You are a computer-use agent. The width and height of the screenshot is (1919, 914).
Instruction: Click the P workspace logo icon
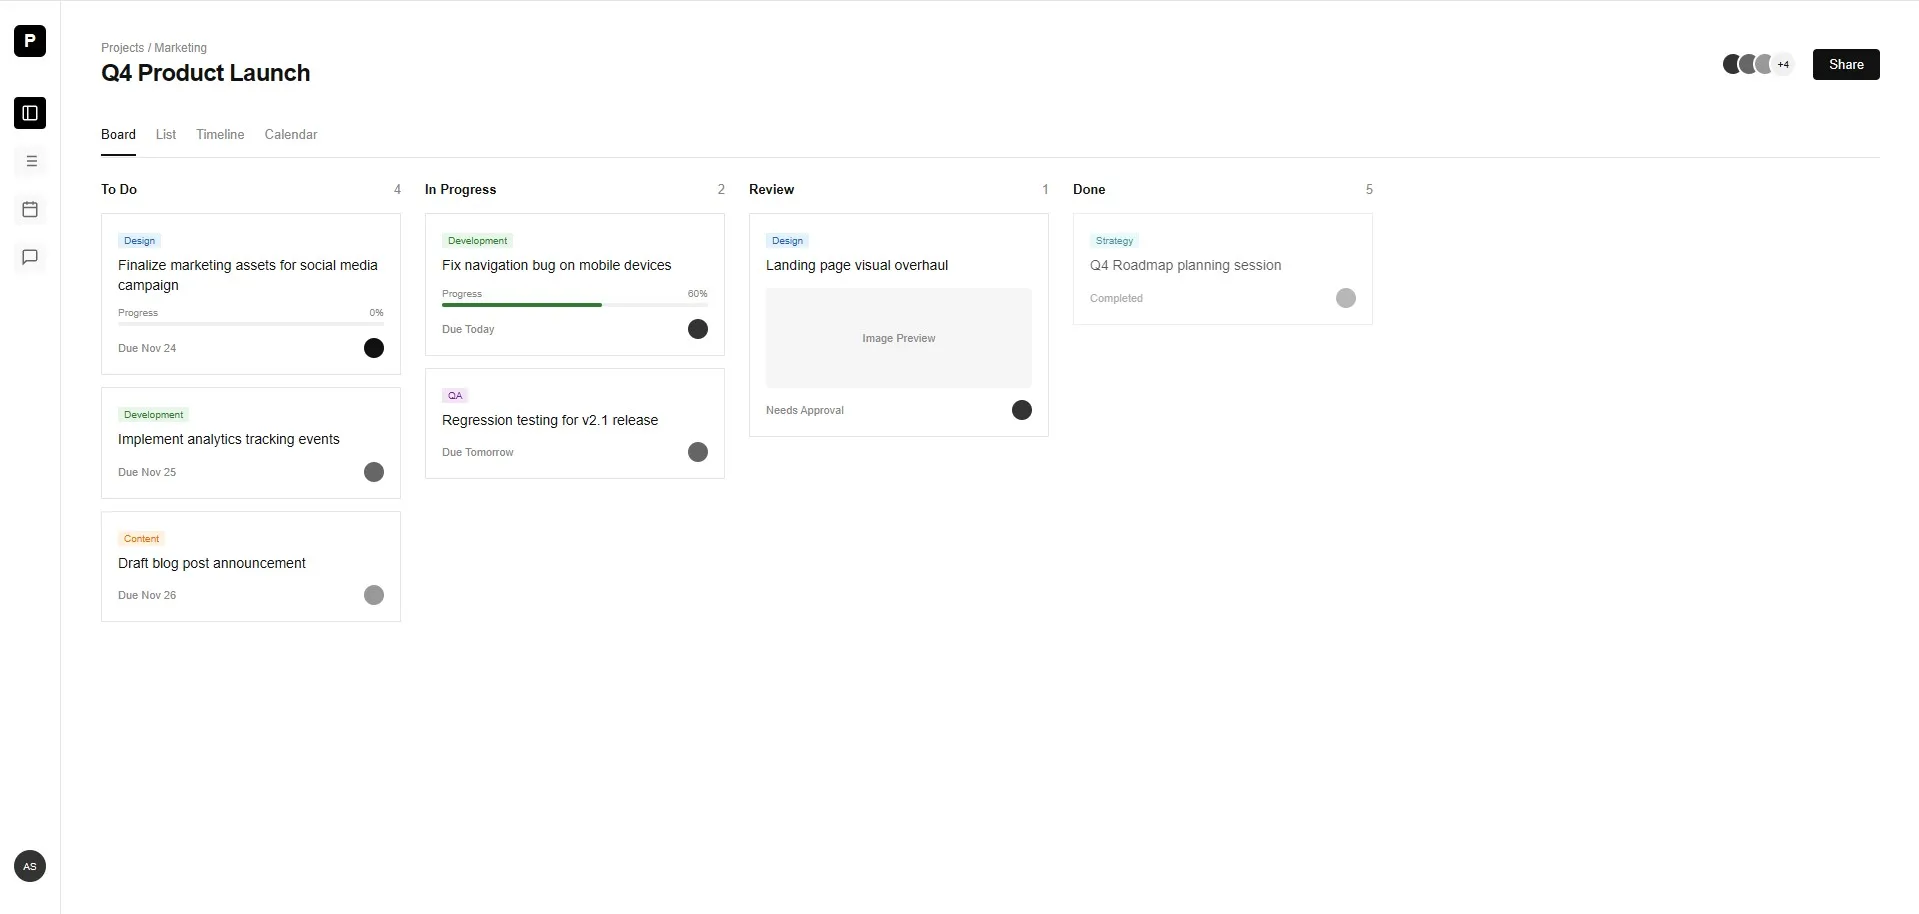(29, 41)
